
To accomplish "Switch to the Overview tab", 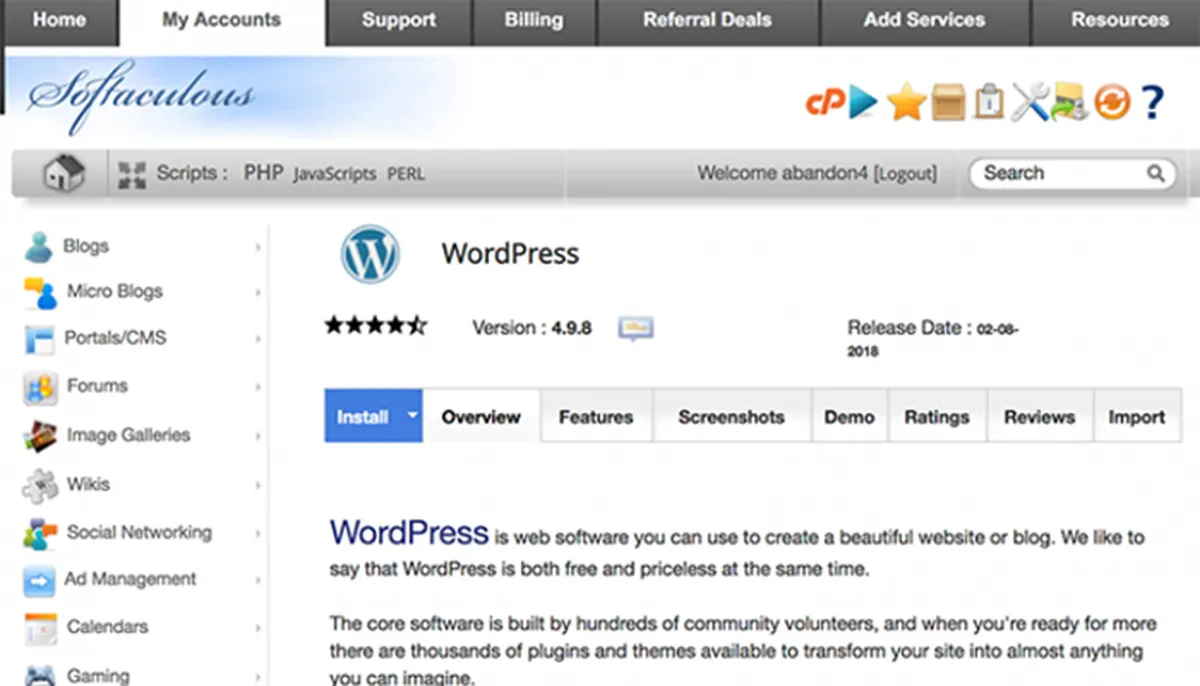I will point(481,417).
